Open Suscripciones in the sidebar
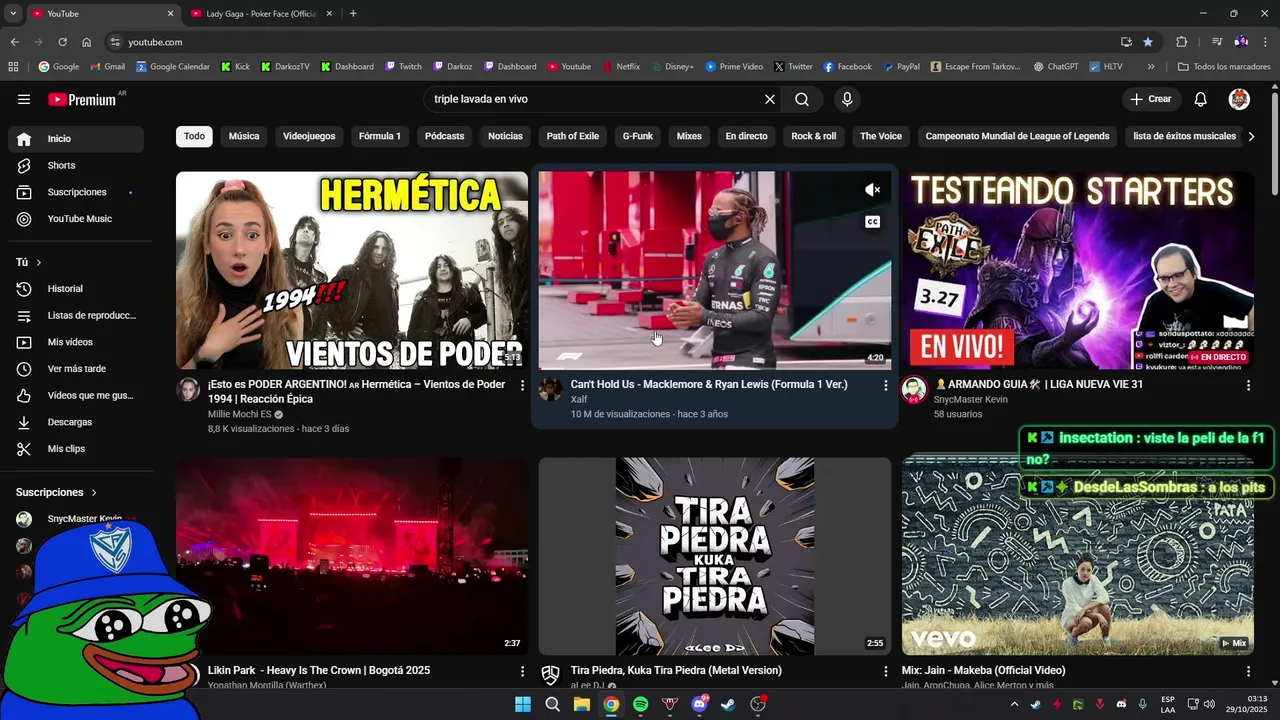The width and height of the screenshot is (1280, 720). [76, 192]
